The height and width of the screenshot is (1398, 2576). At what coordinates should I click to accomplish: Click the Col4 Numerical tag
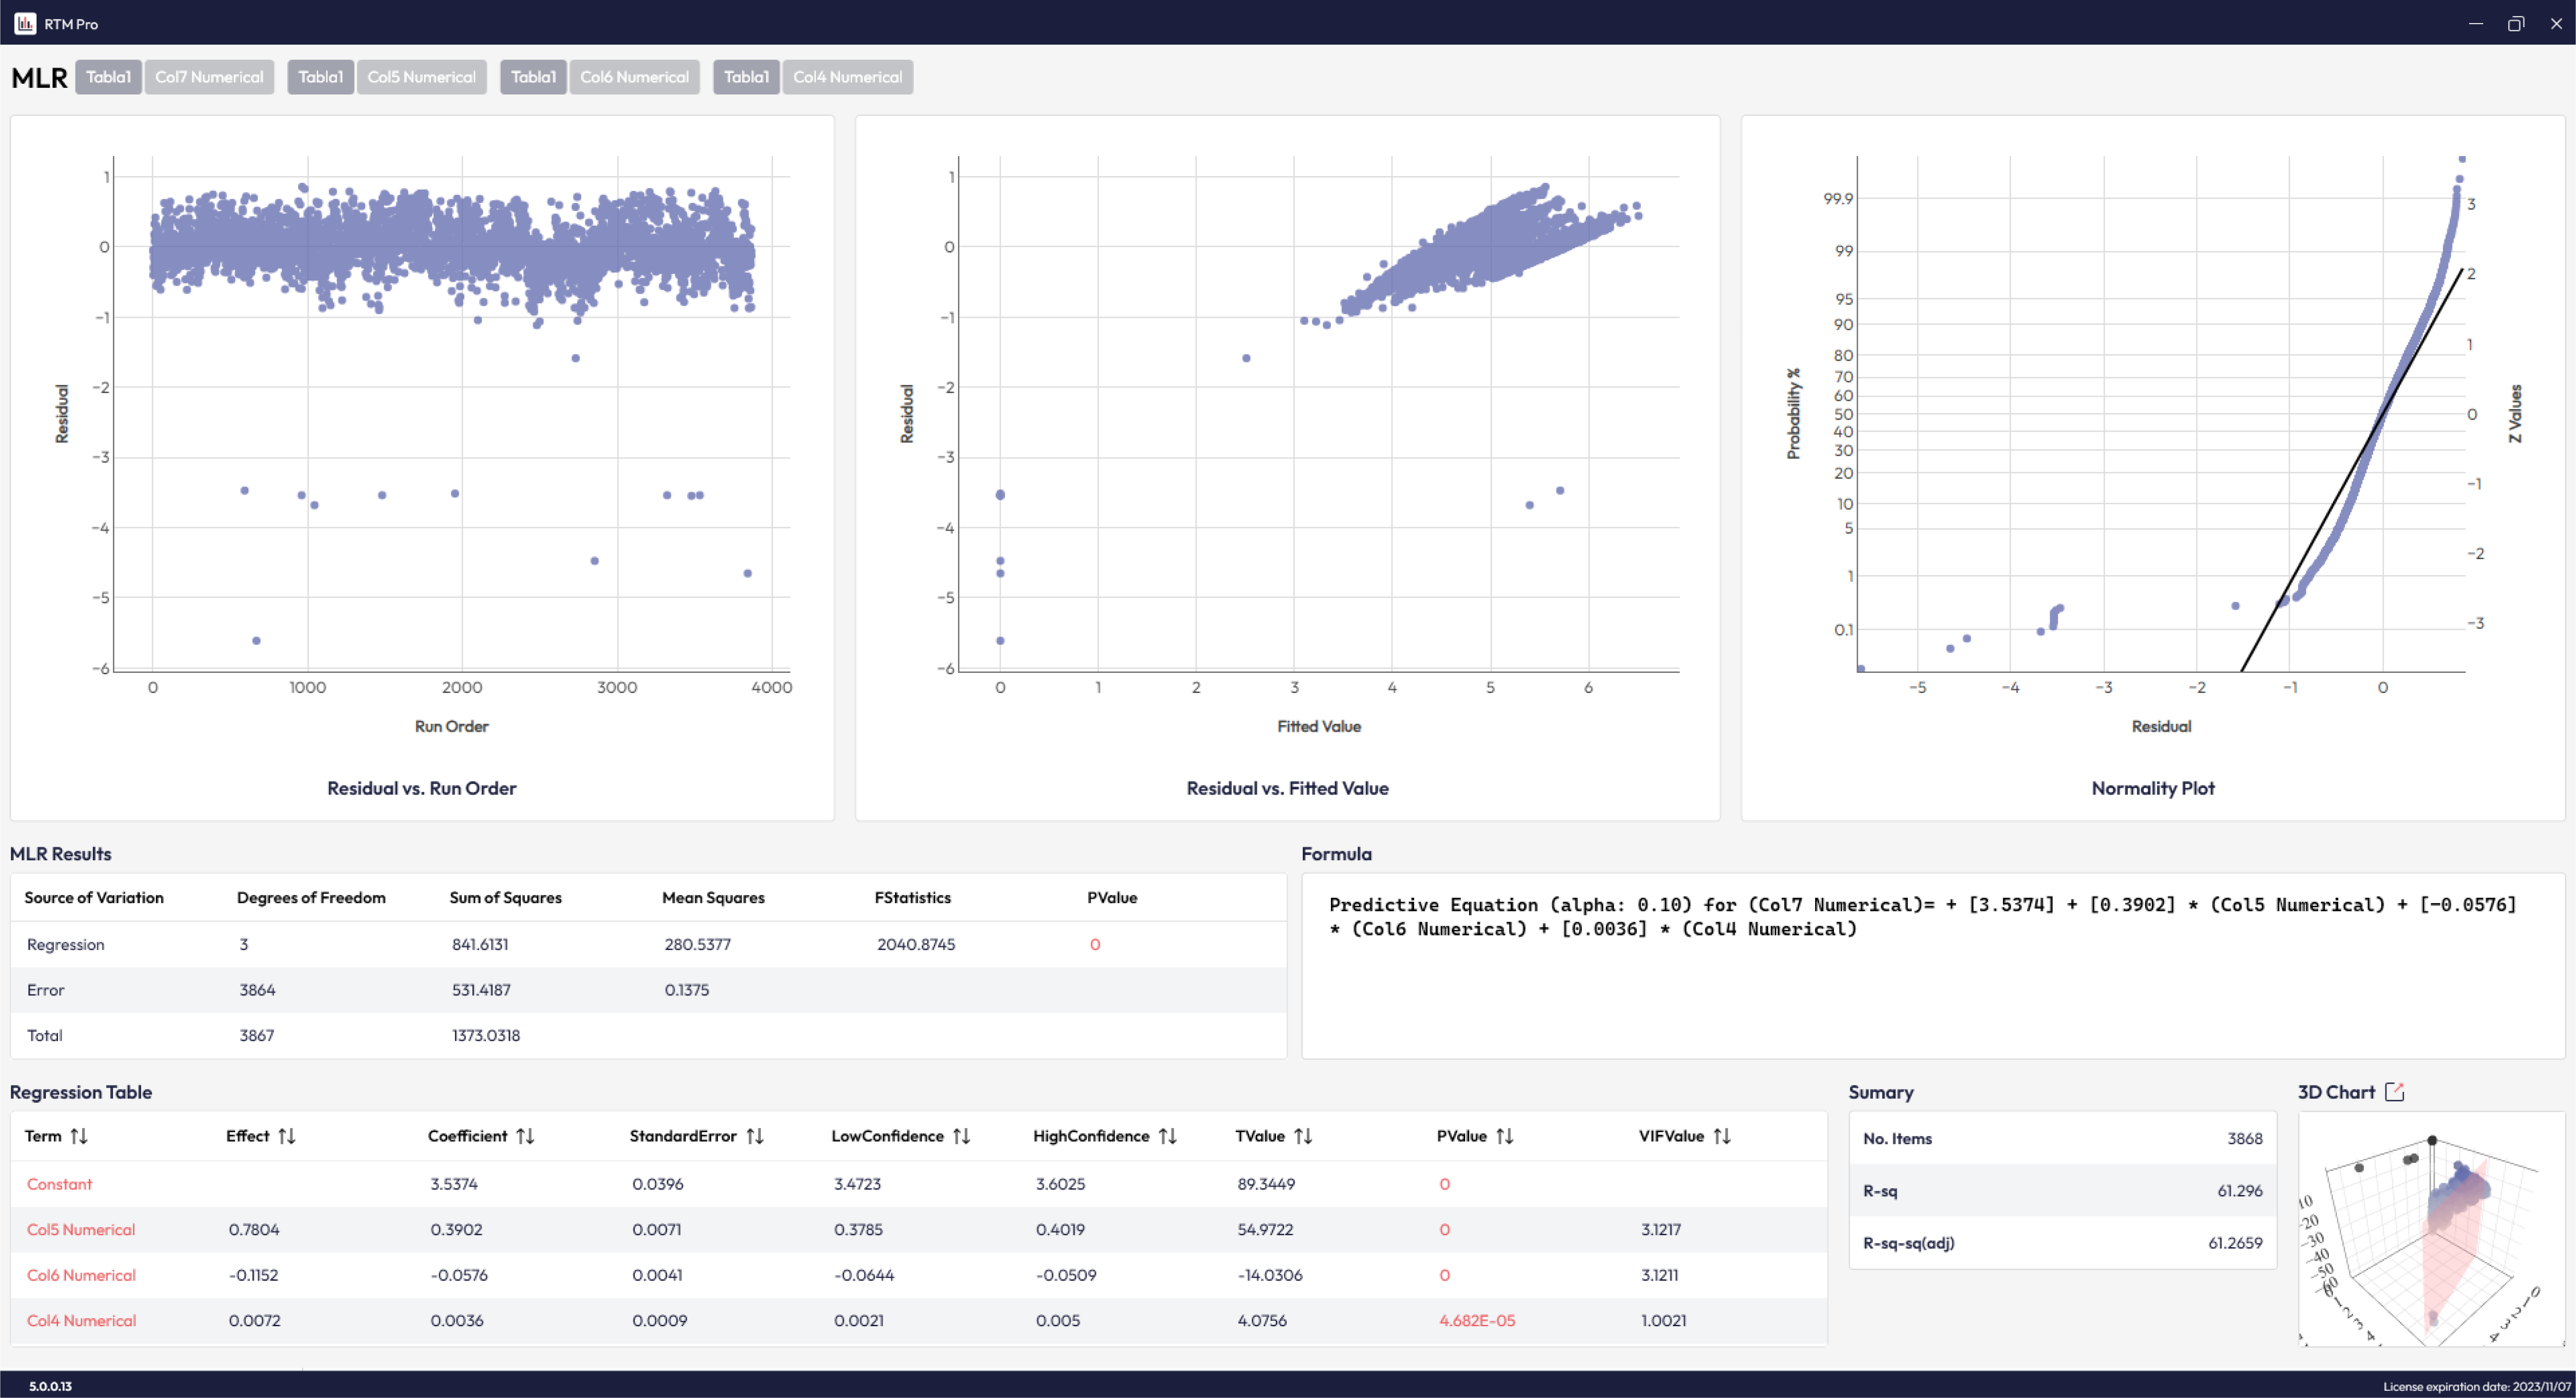tap(847, 77)
